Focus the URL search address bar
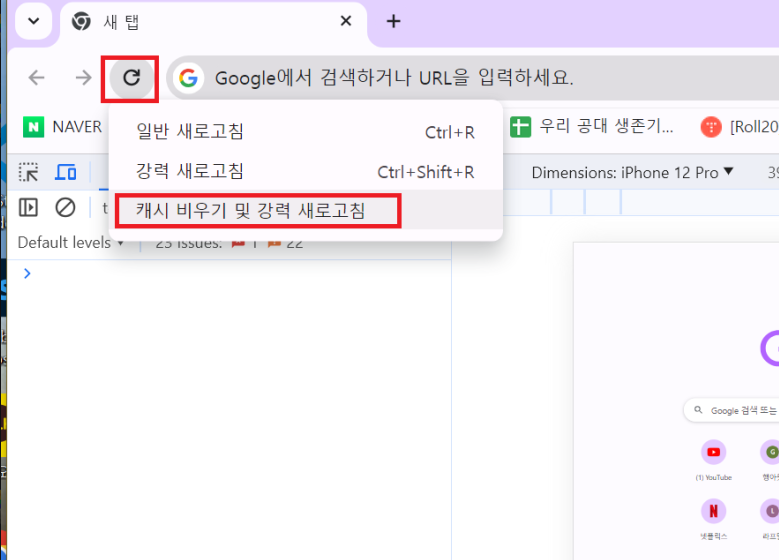Screen dimensions: 779x560 pyautogui.click(x=472, y=78)
